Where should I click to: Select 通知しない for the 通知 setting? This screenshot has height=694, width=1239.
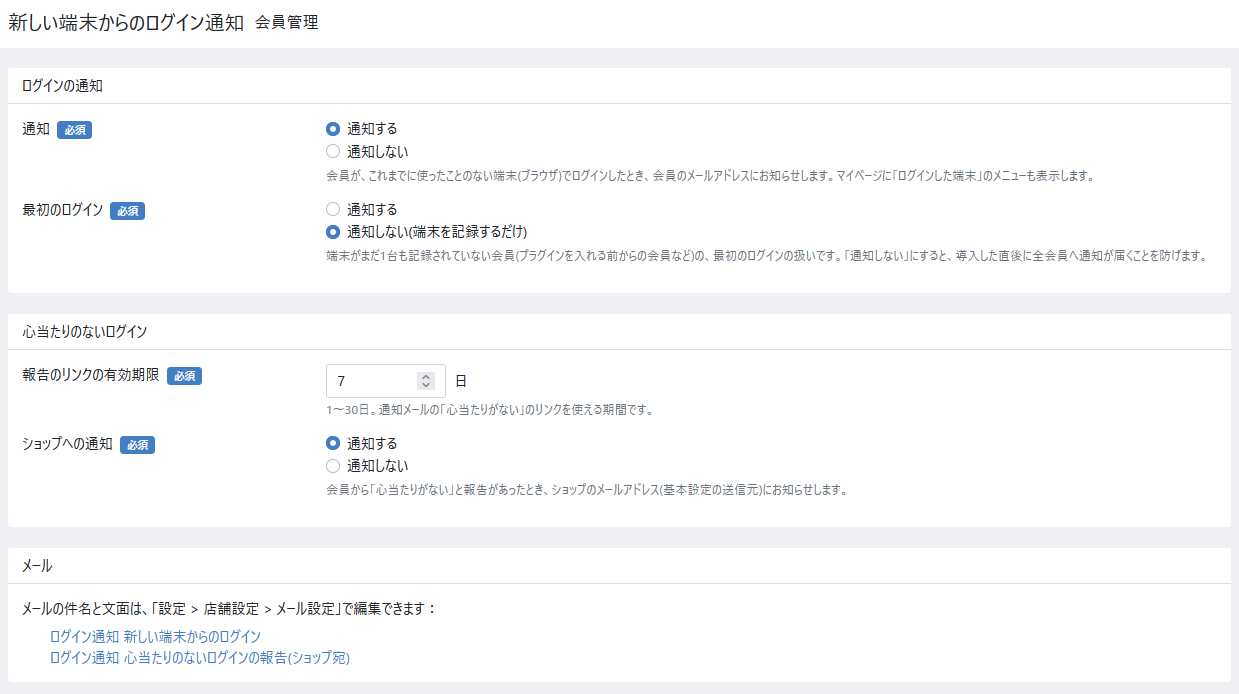(333, 152)
